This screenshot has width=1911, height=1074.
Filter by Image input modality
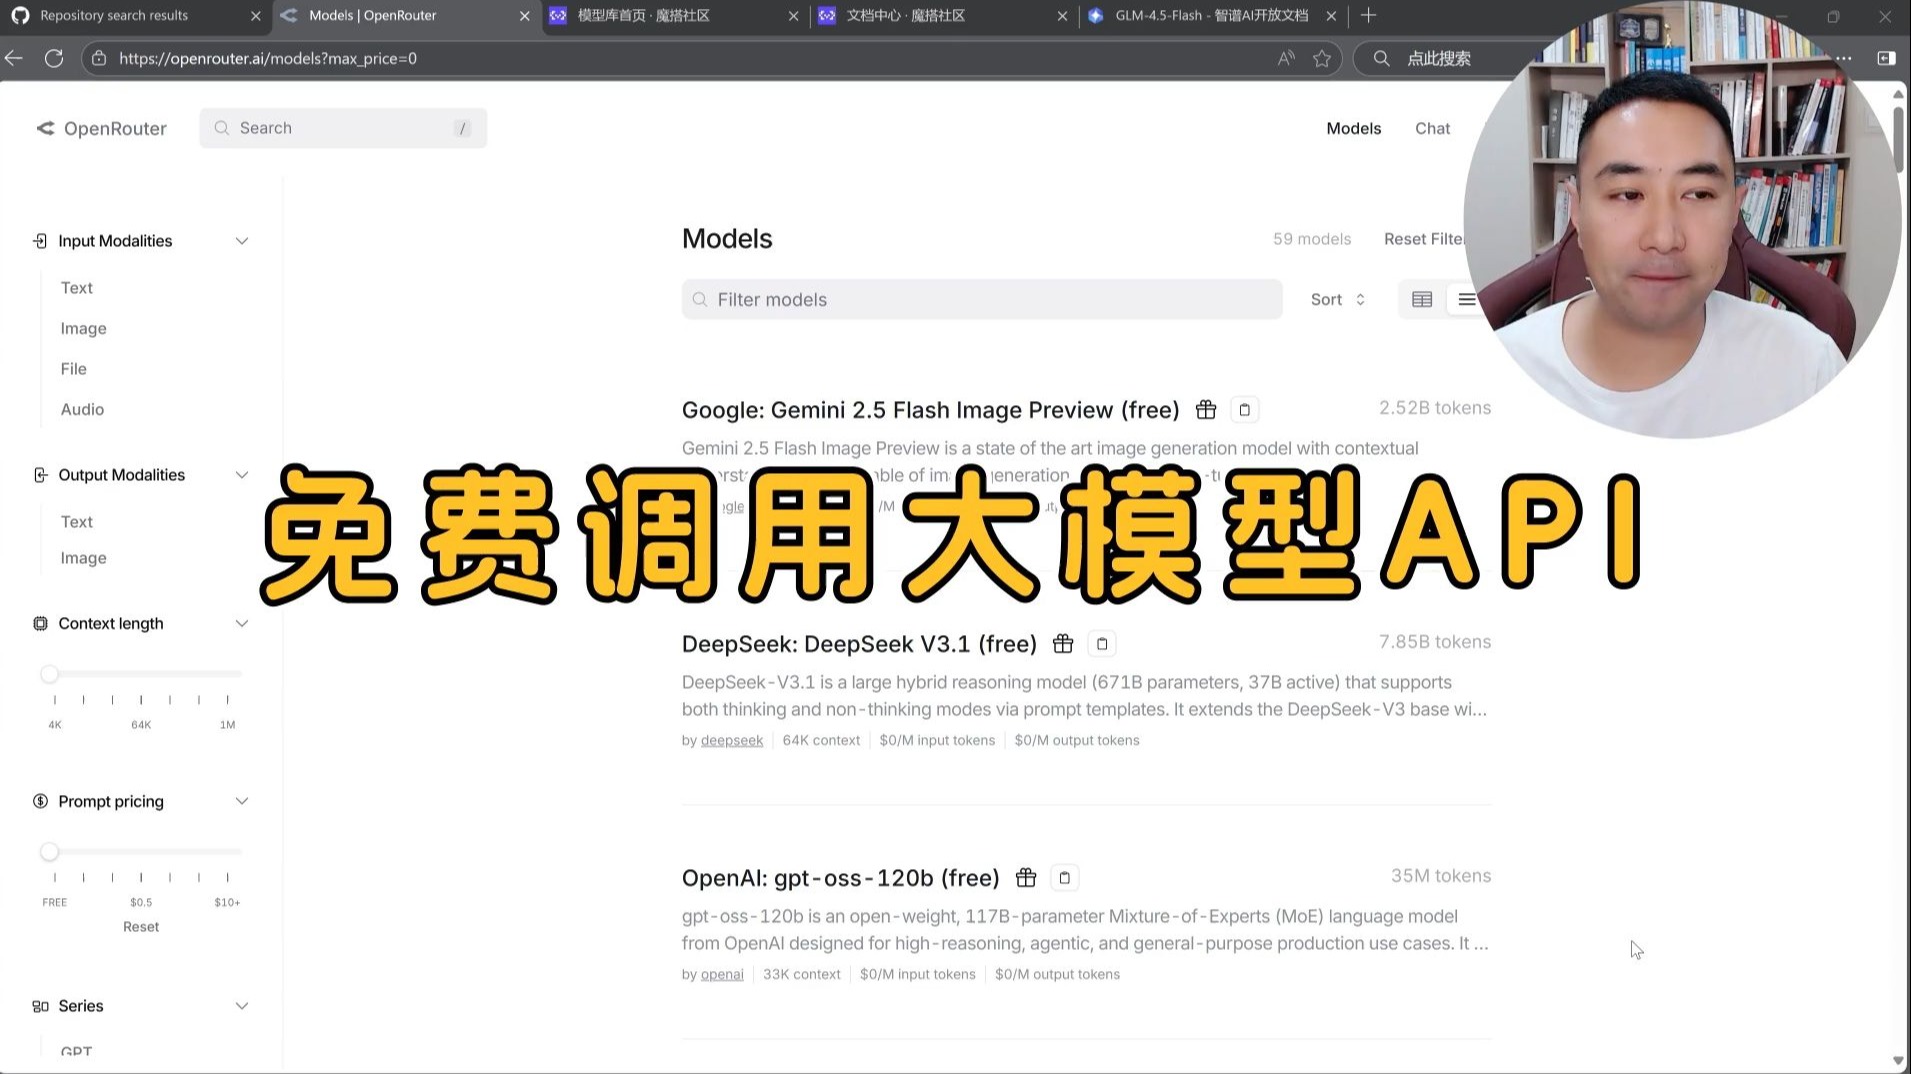pos(83,329)
